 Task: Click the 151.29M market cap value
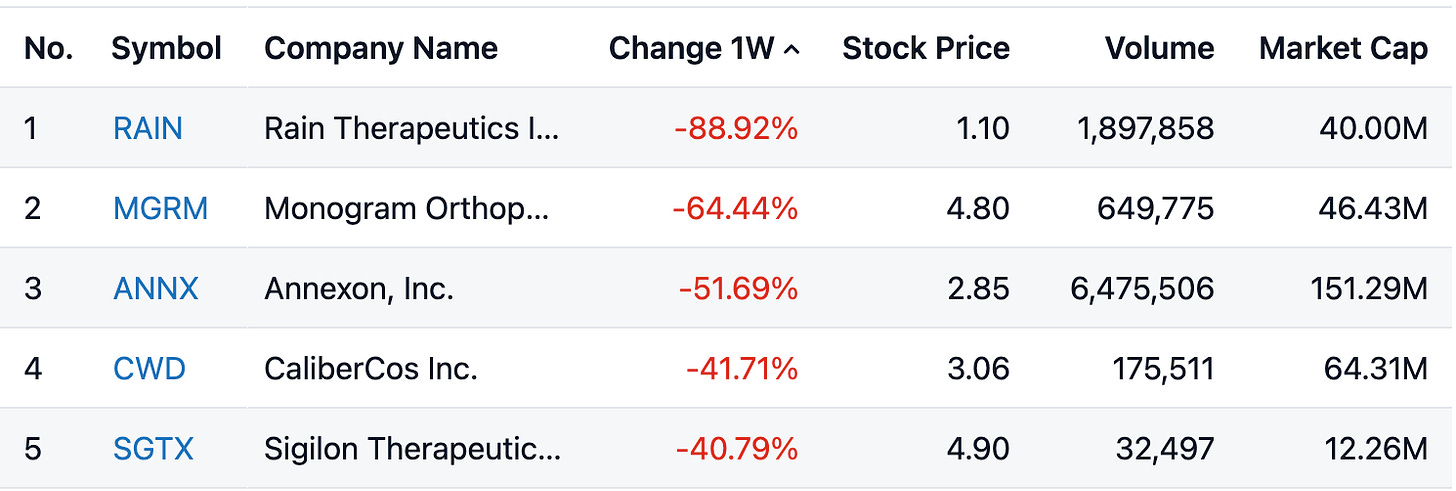pyautogui.click(x=1369, y=289)
